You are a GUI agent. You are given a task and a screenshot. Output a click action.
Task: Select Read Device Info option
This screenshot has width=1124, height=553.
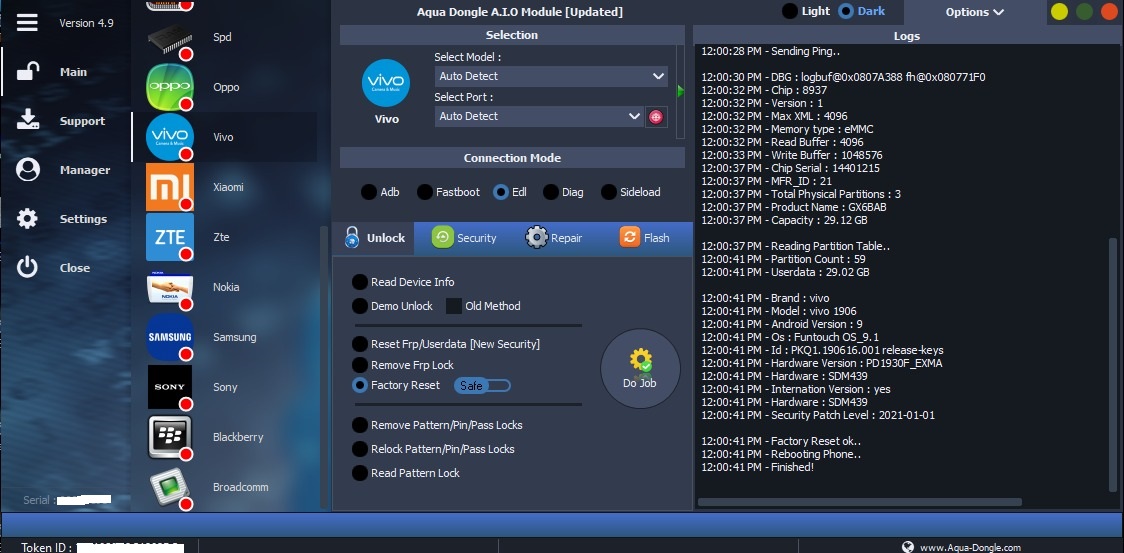[x=403, y=282]
